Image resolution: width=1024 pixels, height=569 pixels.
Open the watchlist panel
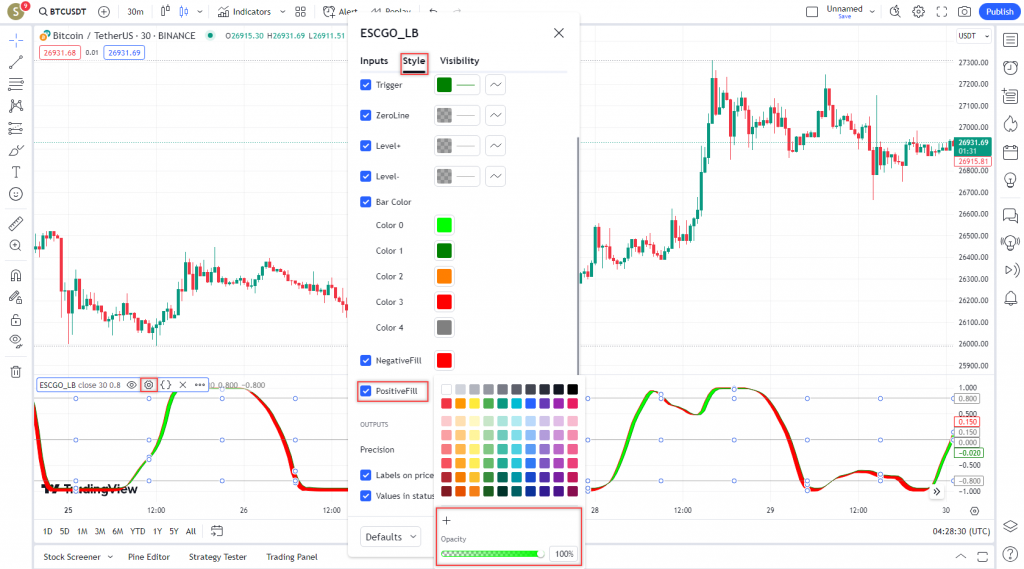1010,41
